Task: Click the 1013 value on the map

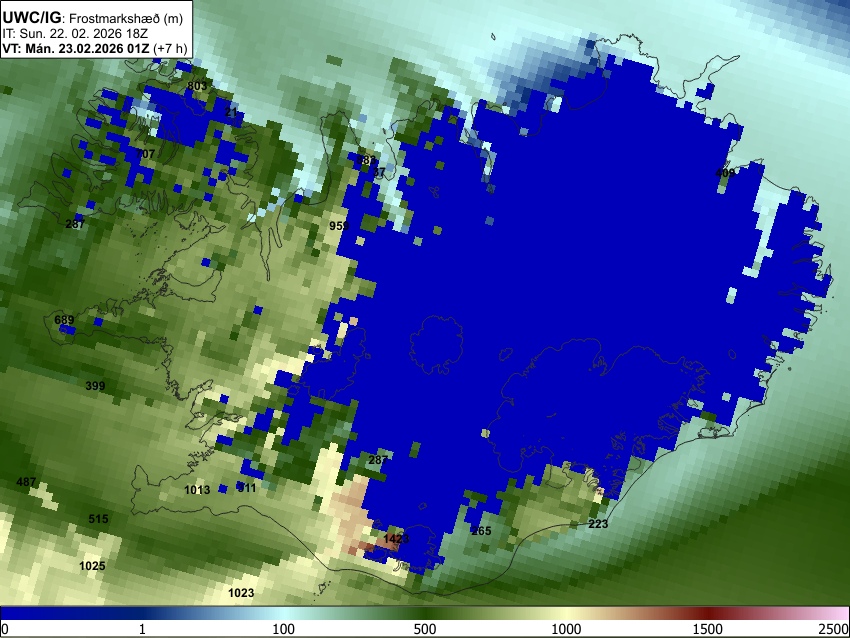Action: (197, 490)
